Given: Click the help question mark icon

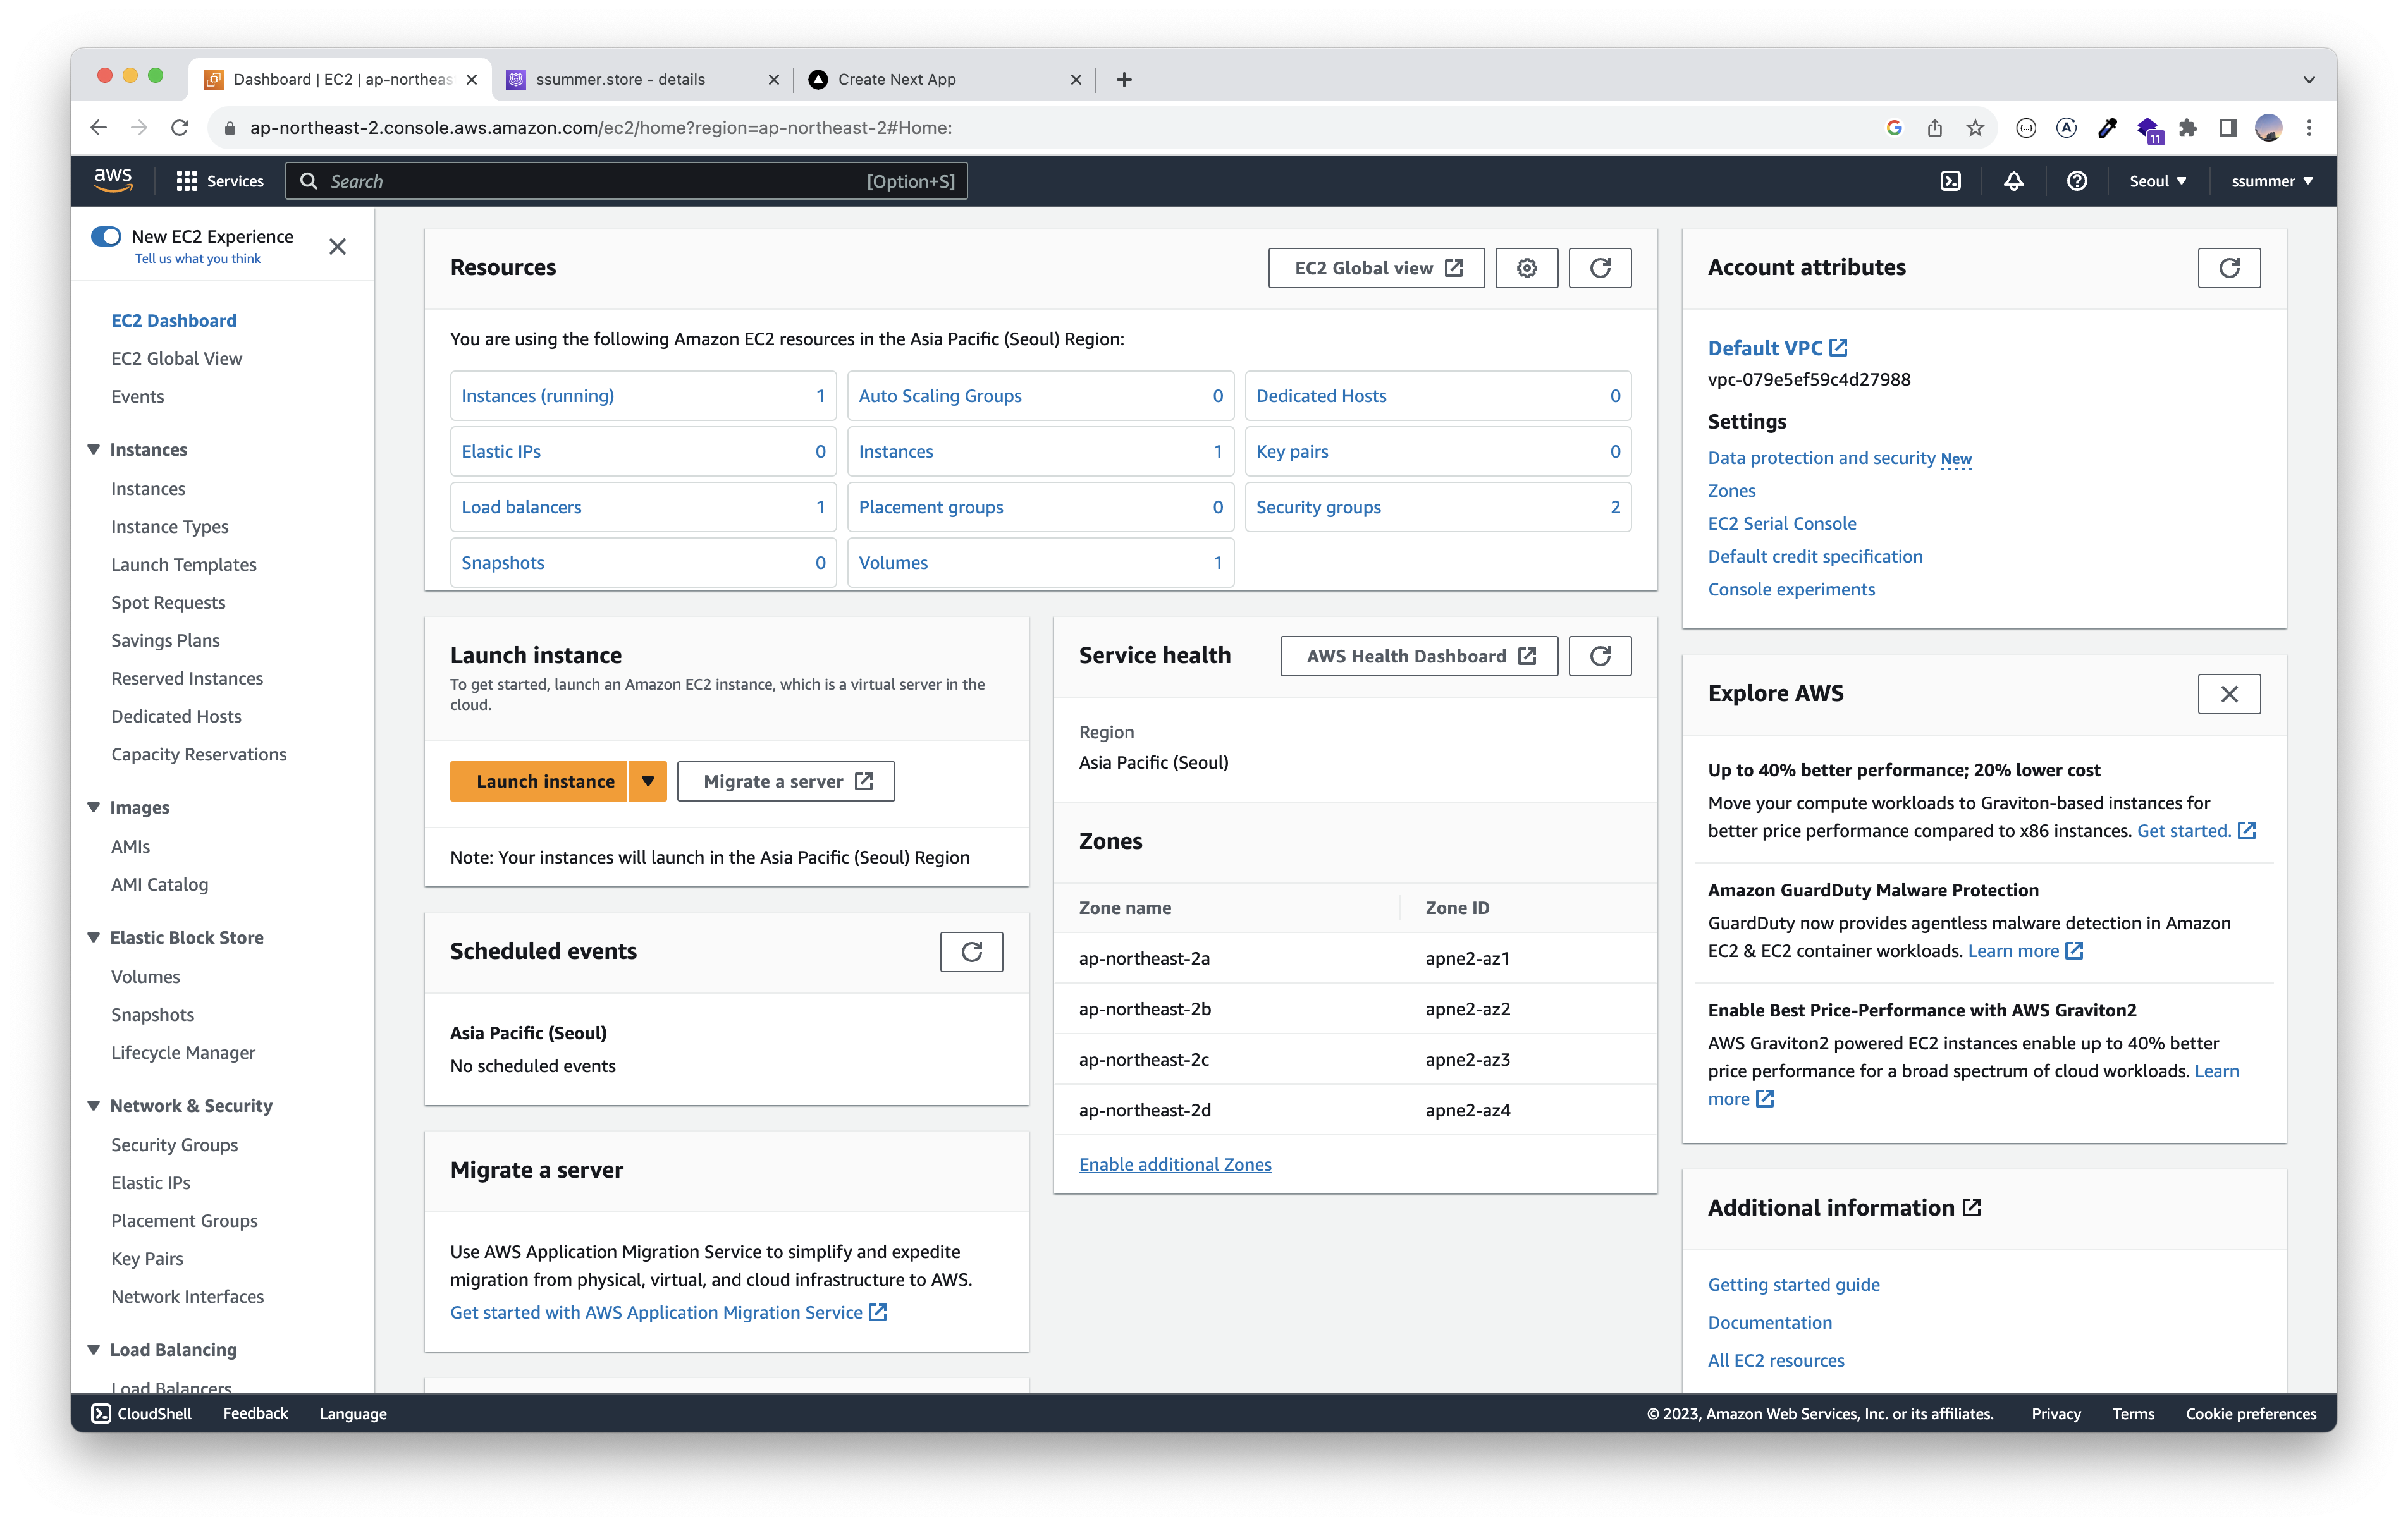Looking at the screenshot, I should 2076,181.
